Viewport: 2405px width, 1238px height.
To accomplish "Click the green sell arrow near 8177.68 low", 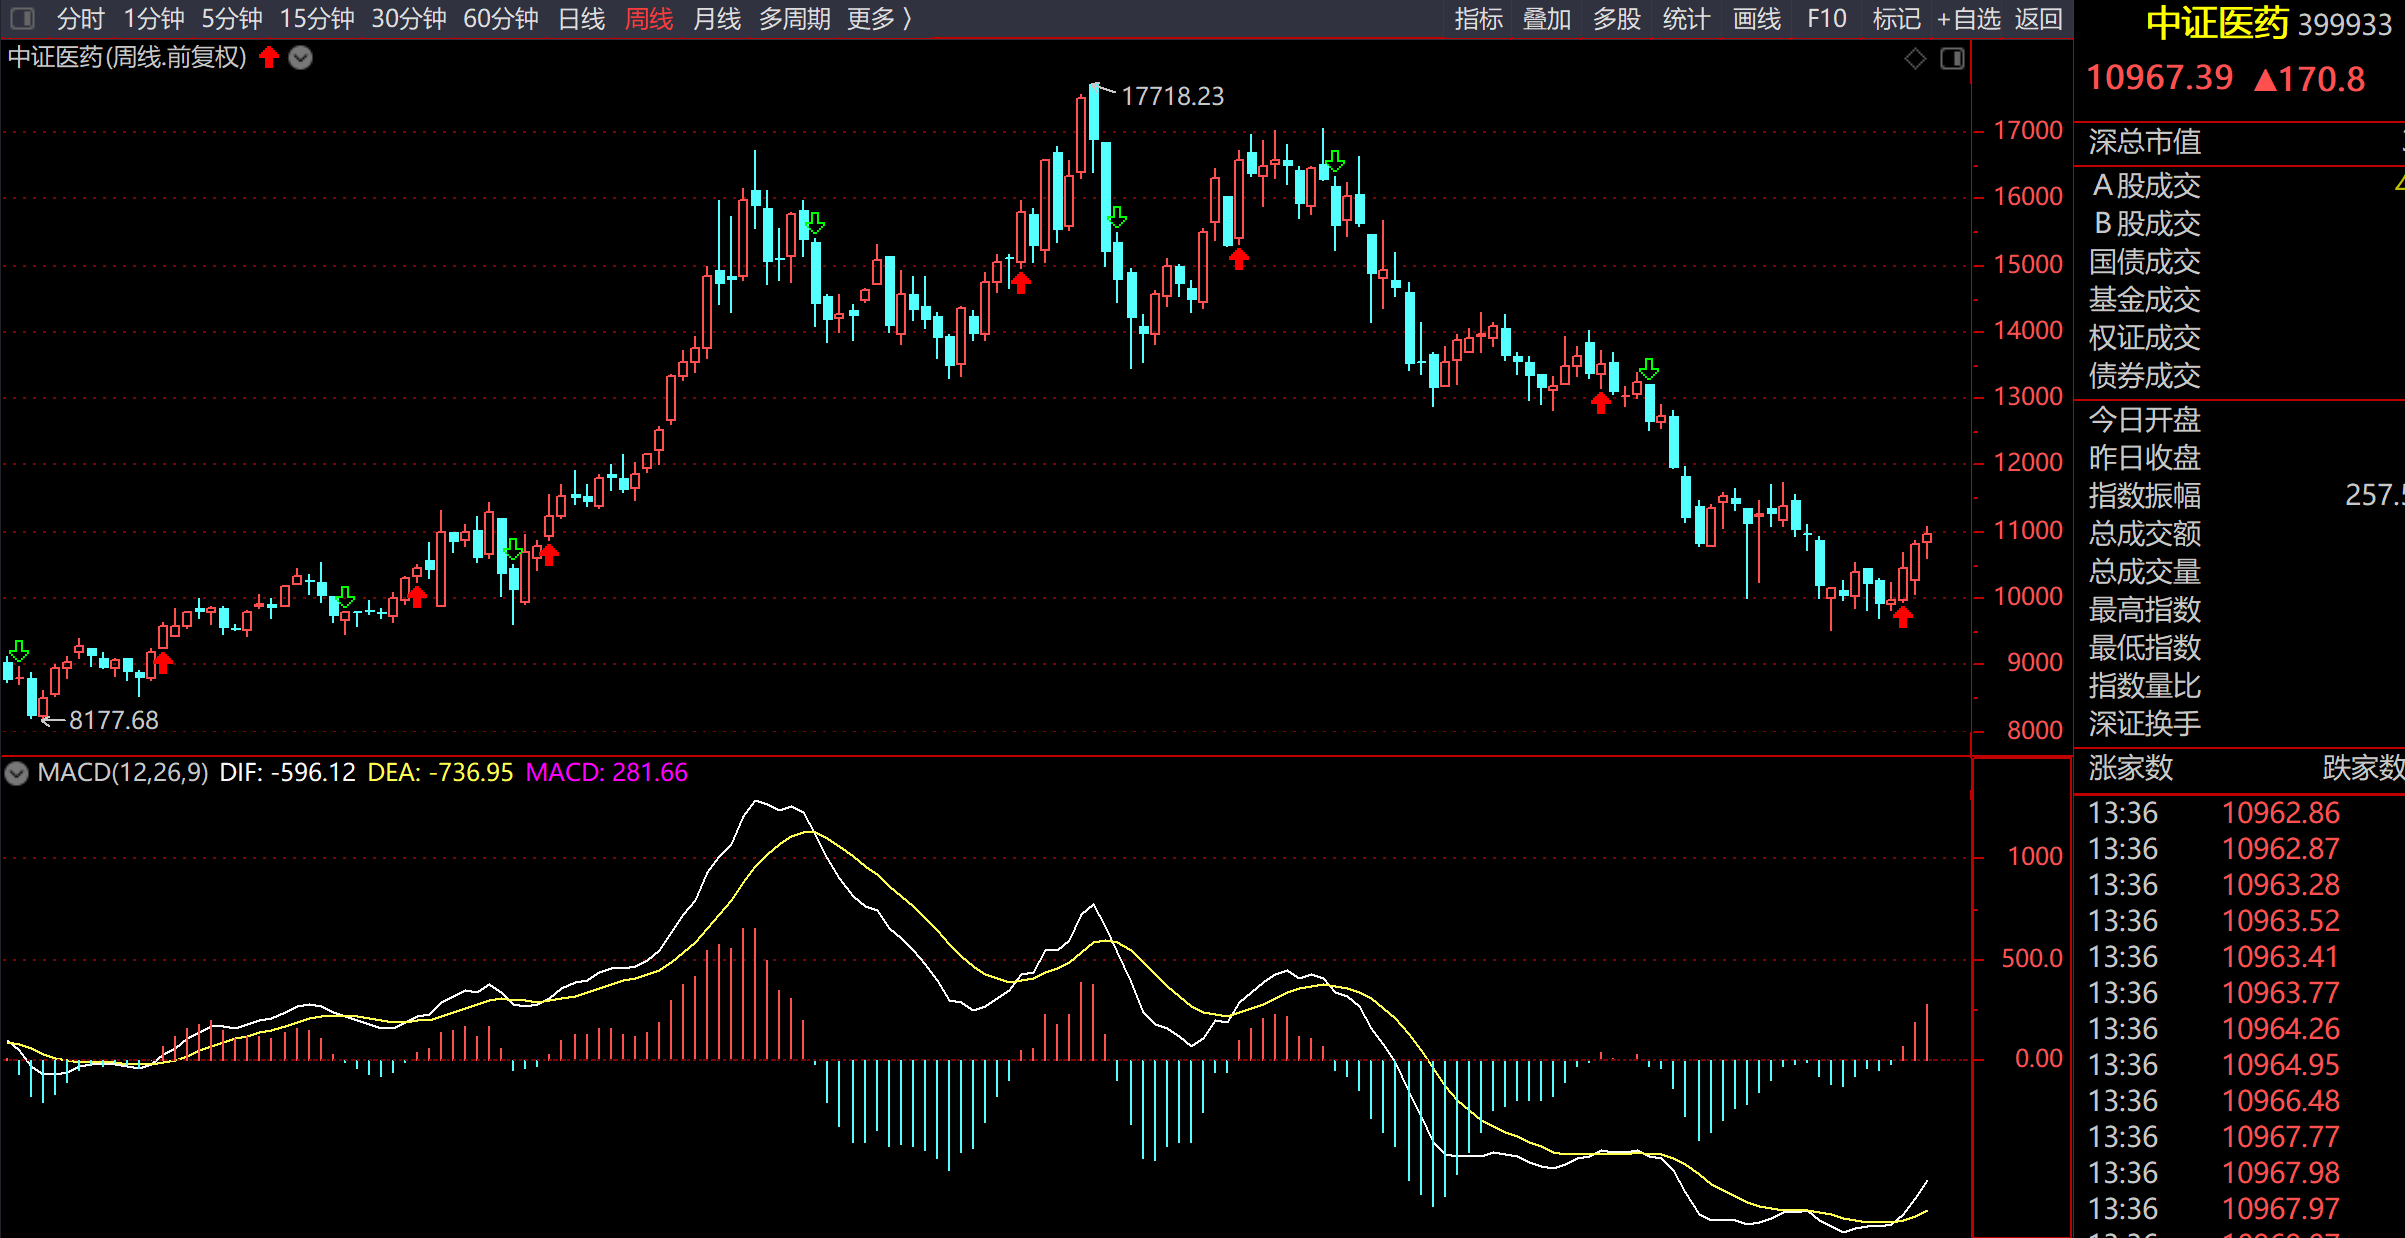I will pos(19,652).
